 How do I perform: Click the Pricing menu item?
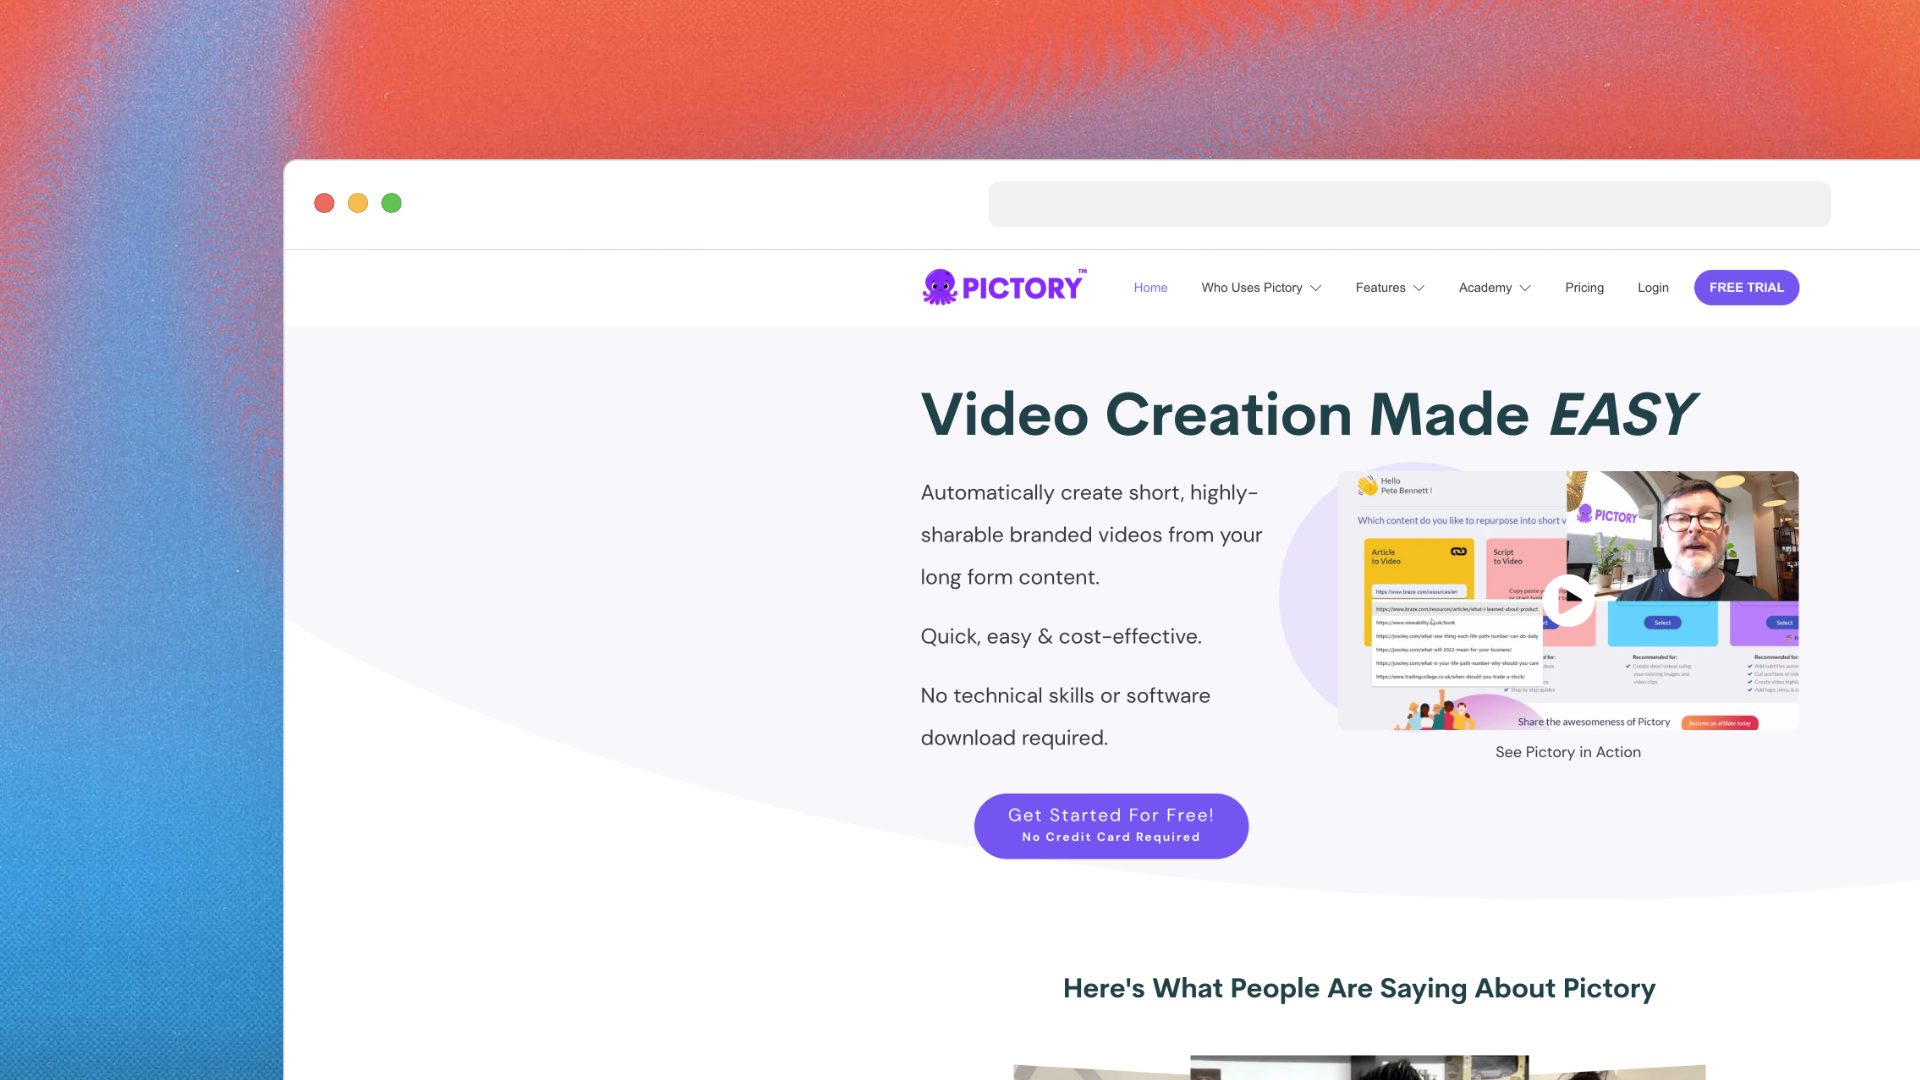(x=1584, y=287)
